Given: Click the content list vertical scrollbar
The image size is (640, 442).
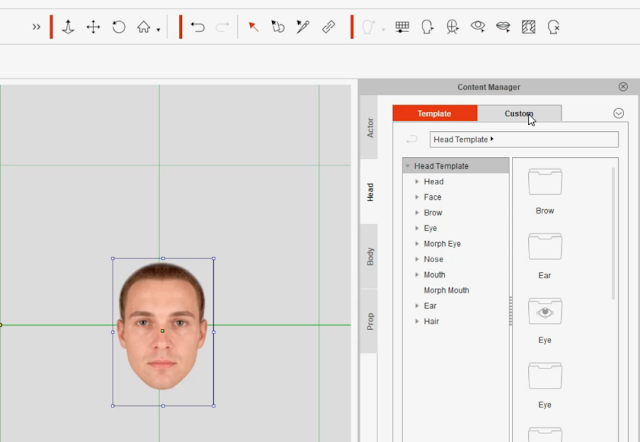Looking at the screenshot, I should pyautogui.click(x=613, y=233).
